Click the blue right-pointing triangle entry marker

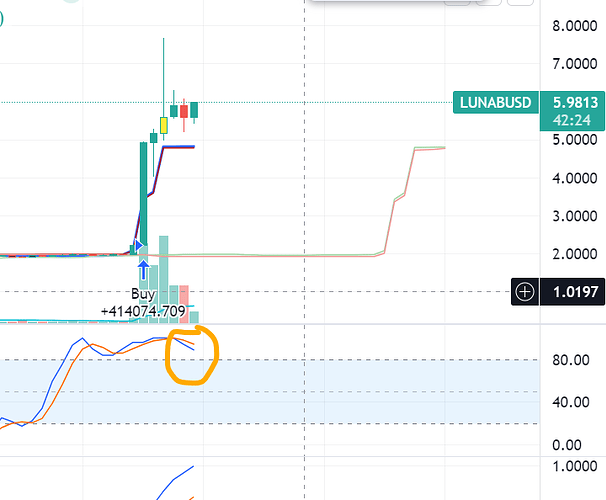pyautogui.click(x=139, y=245)
